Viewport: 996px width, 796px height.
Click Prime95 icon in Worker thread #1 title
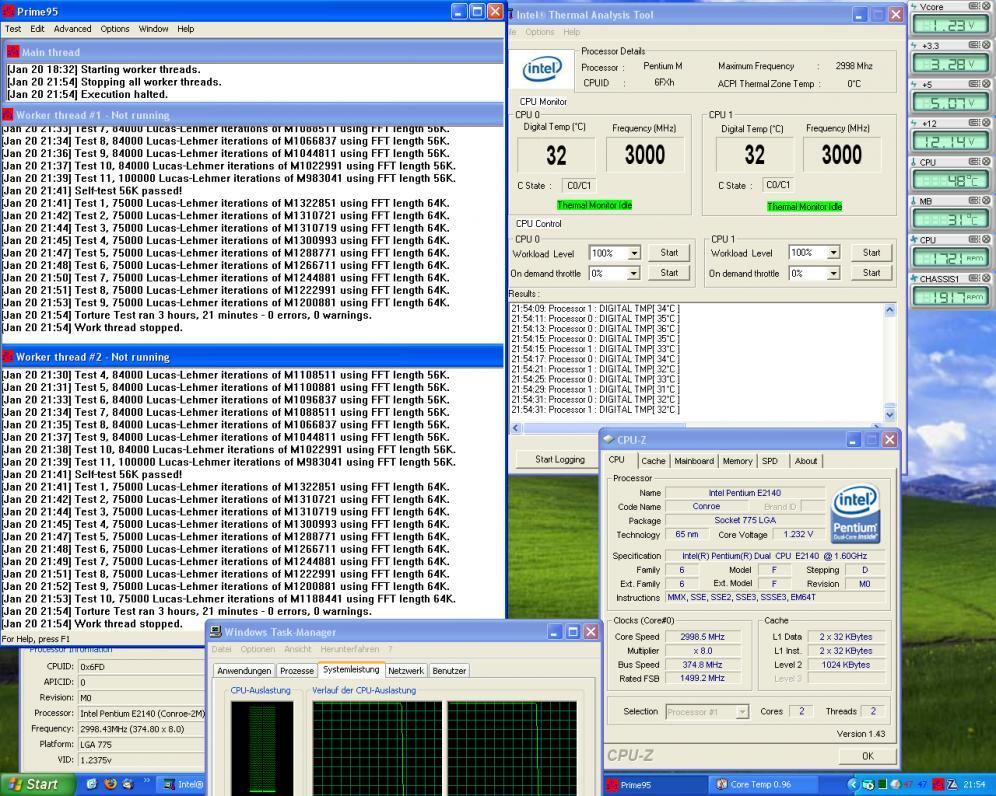[x=8, y=115]
